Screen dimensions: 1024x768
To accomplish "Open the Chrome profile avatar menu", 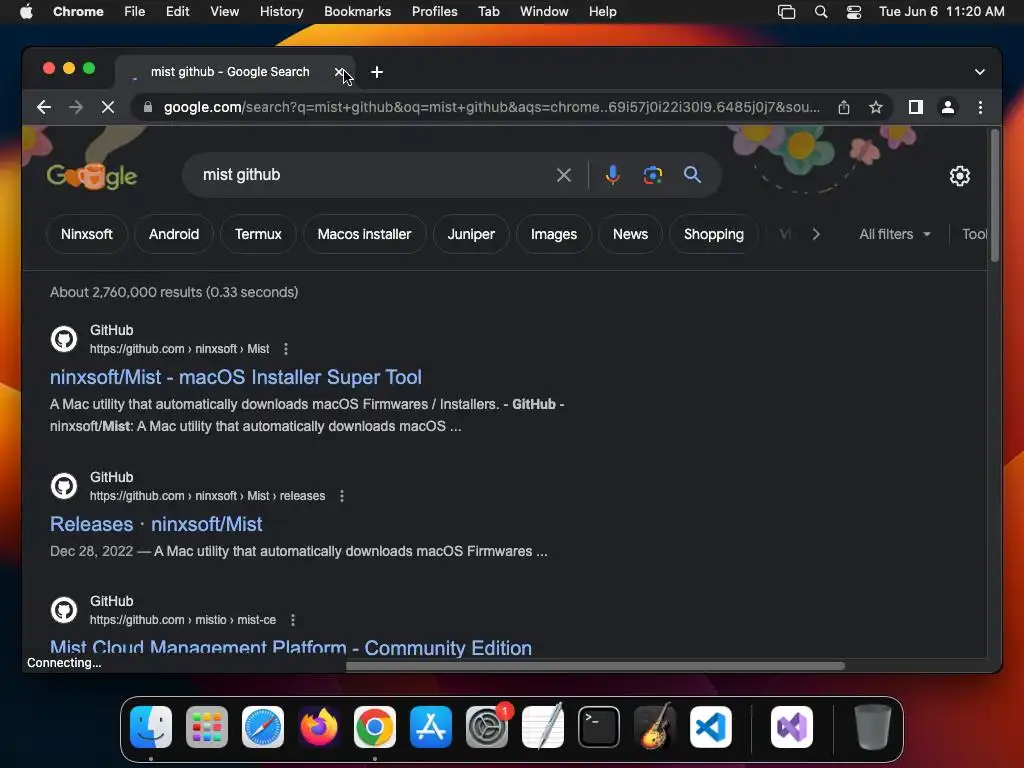I will pyautogui.click(x=948, y=107).
